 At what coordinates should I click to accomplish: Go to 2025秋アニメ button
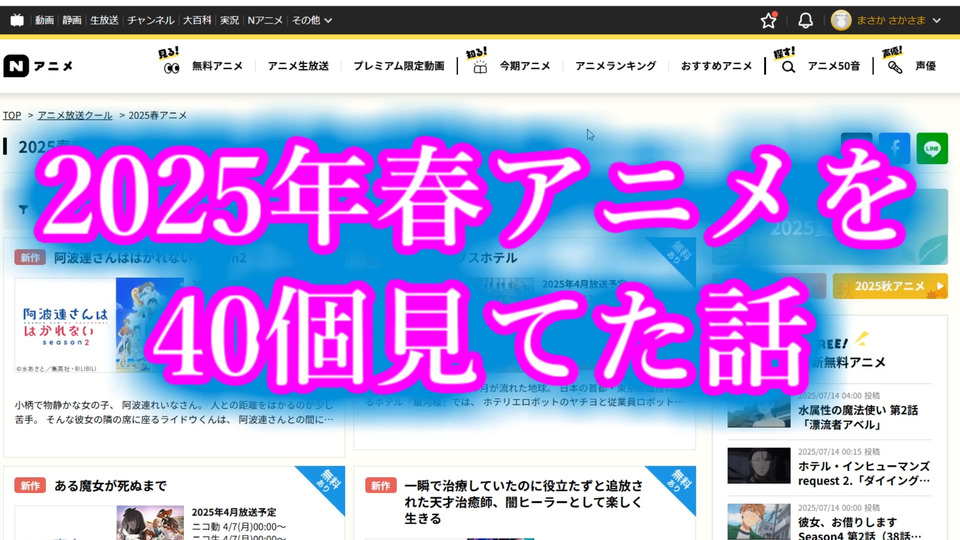[x=890, y=286]
